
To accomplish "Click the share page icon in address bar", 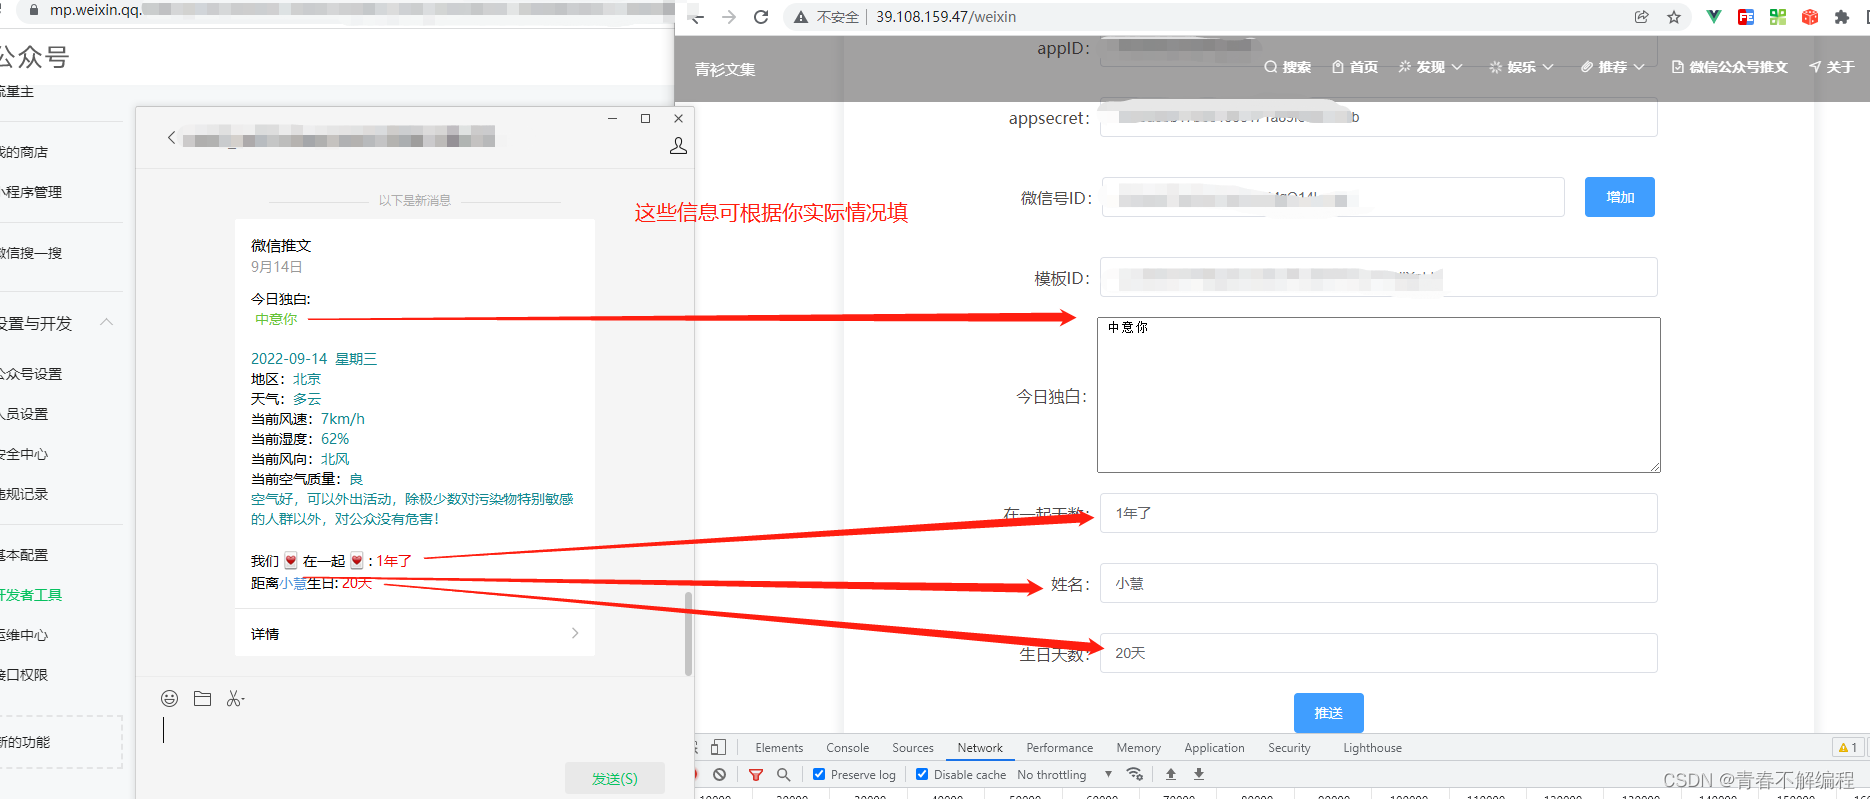I will pos(1642,17).
